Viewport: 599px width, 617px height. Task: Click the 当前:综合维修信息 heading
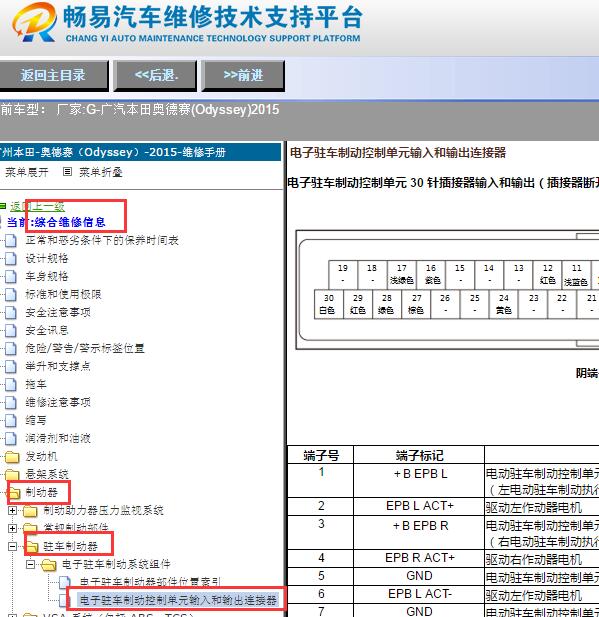[x=56, y=222]
